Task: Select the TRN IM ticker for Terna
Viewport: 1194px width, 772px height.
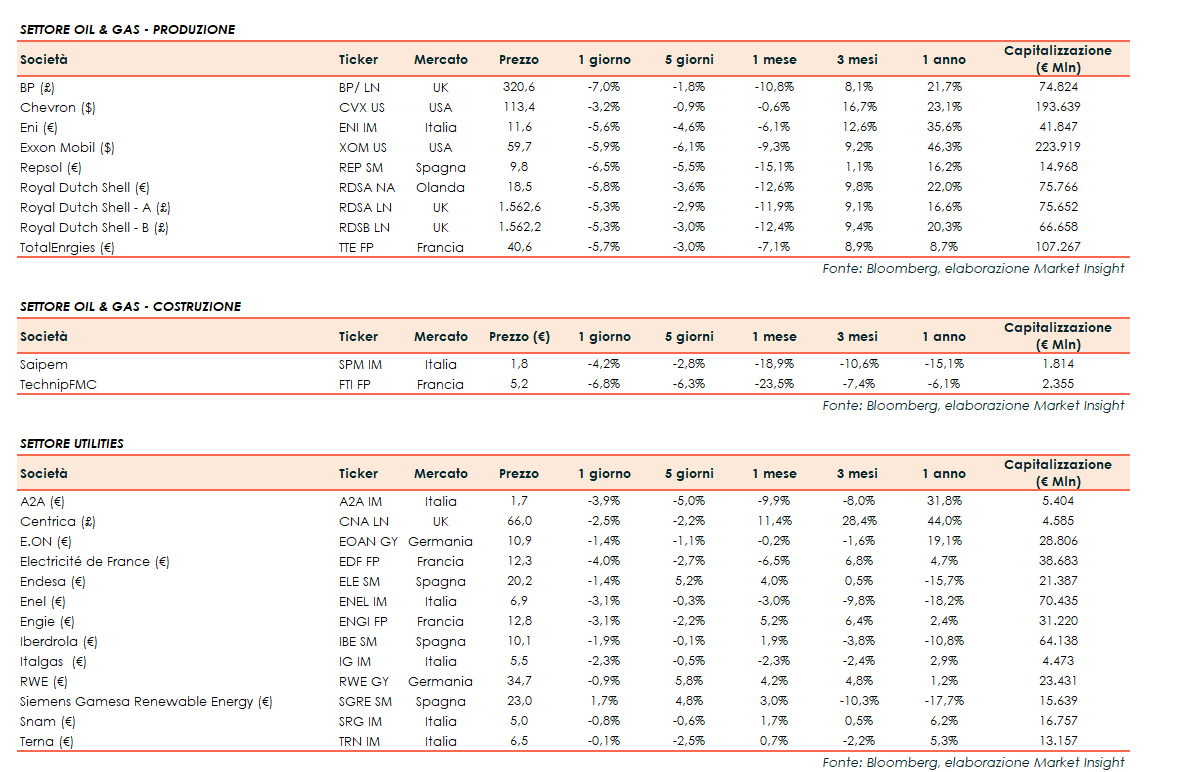Action: pos(360,741)
